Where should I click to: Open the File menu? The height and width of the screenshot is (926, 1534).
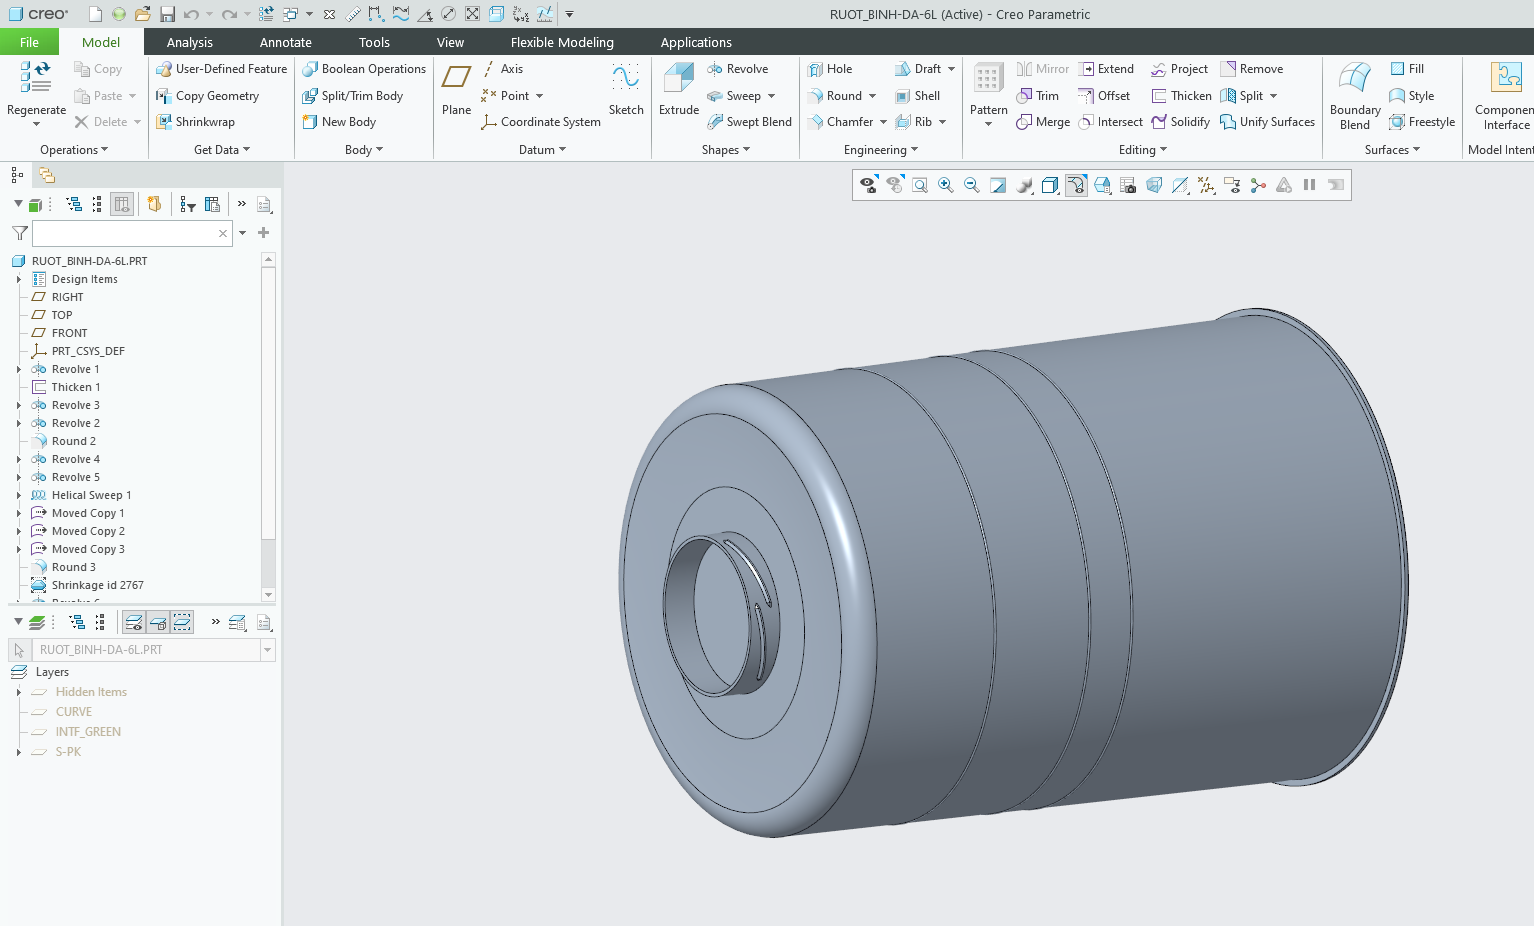29,42
